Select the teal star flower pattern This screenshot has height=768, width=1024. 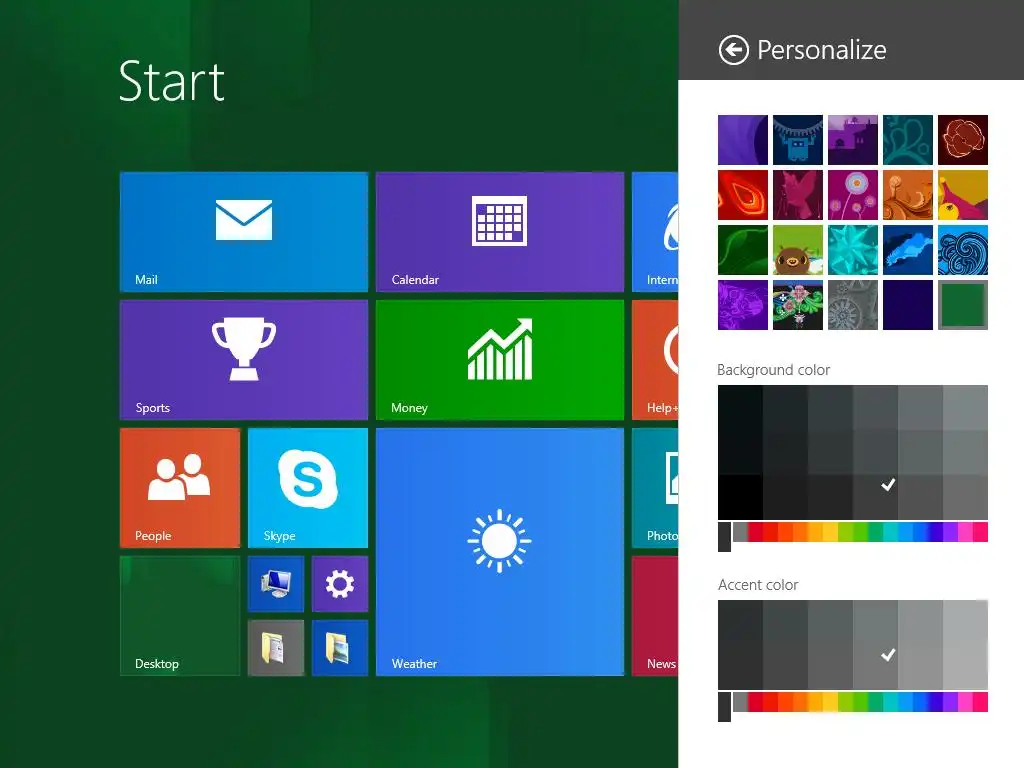tap(852, 250)
